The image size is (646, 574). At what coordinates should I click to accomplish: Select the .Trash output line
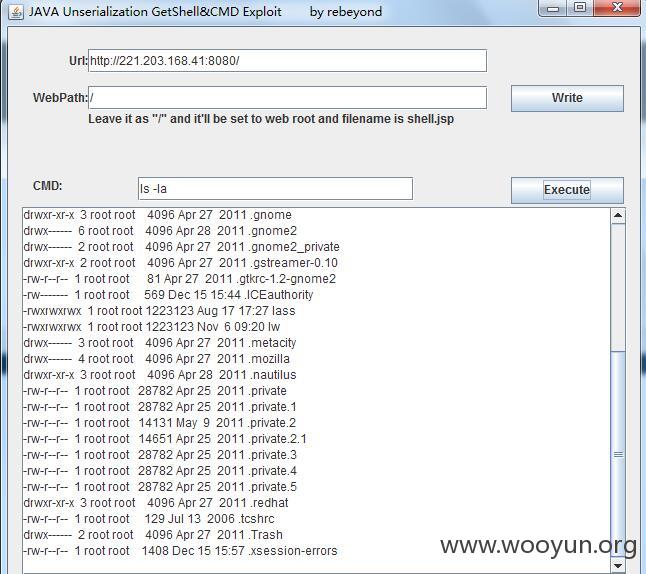(x=153, y=535)
